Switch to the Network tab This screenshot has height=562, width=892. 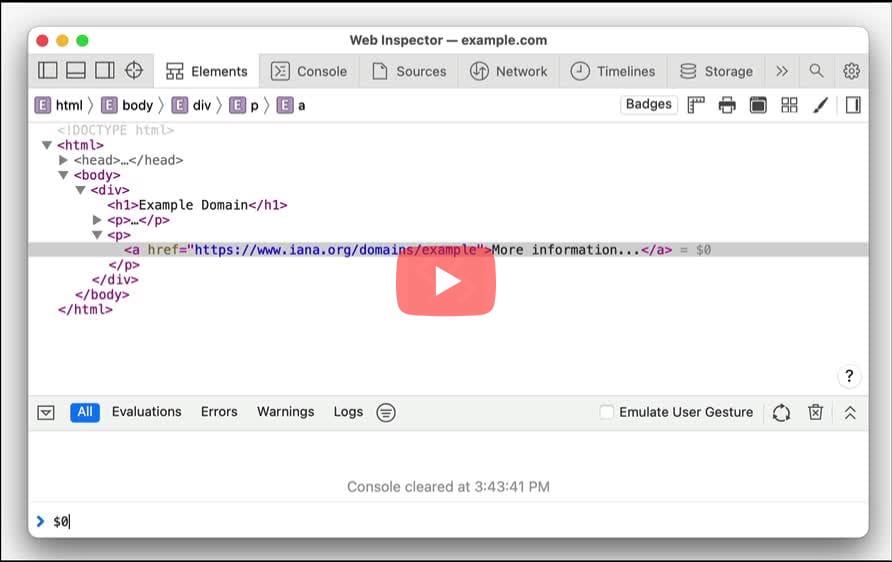[509, 71]
